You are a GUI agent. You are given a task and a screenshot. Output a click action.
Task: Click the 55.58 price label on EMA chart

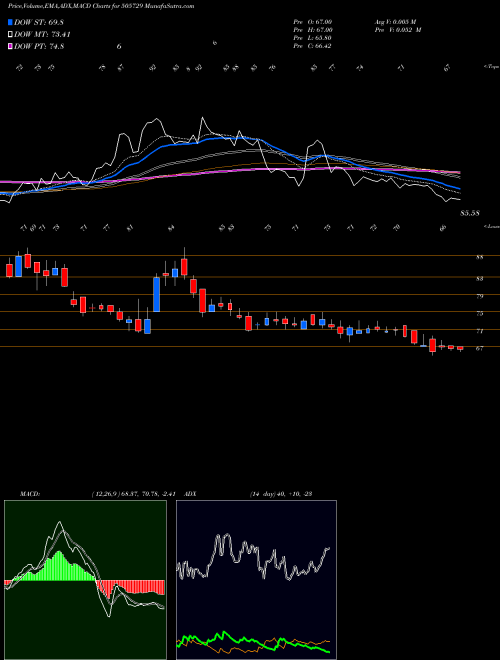pyautogui.click(x=470, y=213)
